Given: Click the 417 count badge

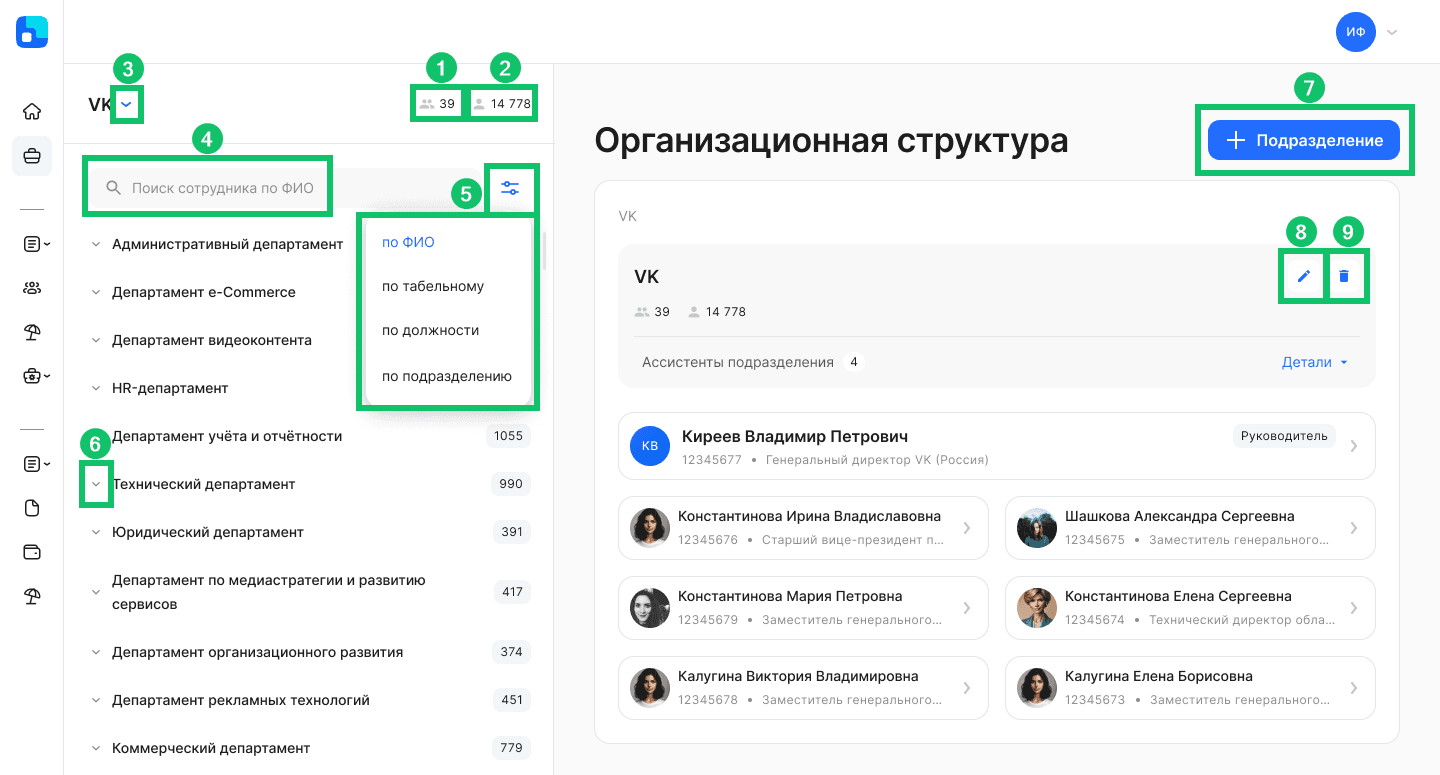Looking at the screenshot, I should [x=512, y=592].
